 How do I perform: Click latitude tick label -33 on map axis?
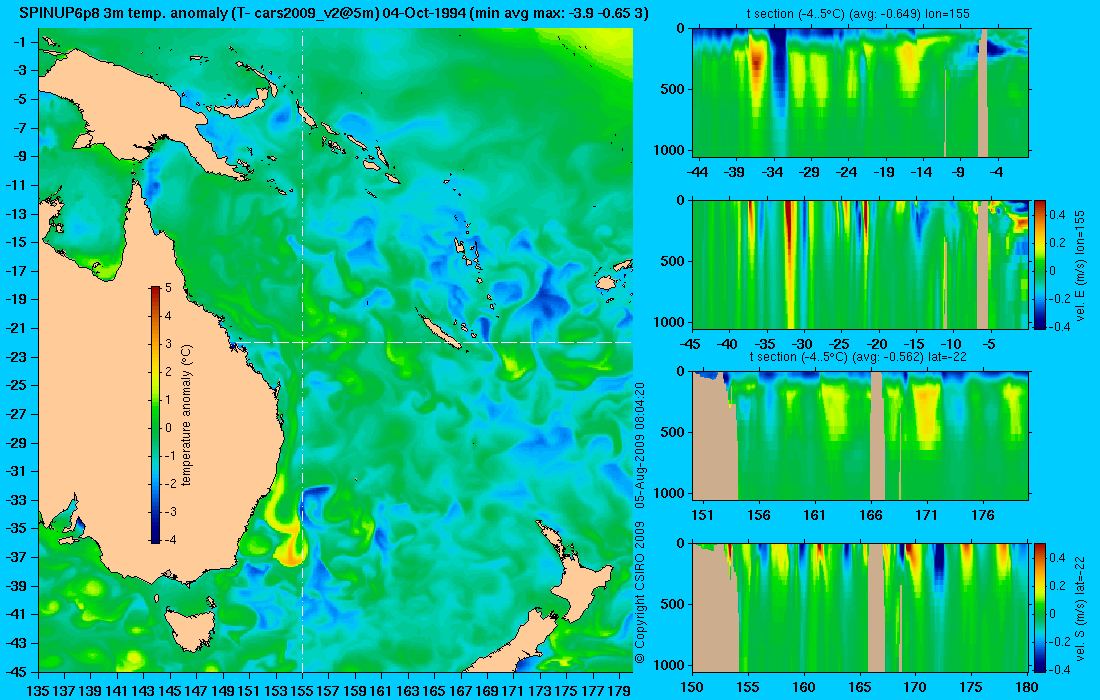point(15,499)
